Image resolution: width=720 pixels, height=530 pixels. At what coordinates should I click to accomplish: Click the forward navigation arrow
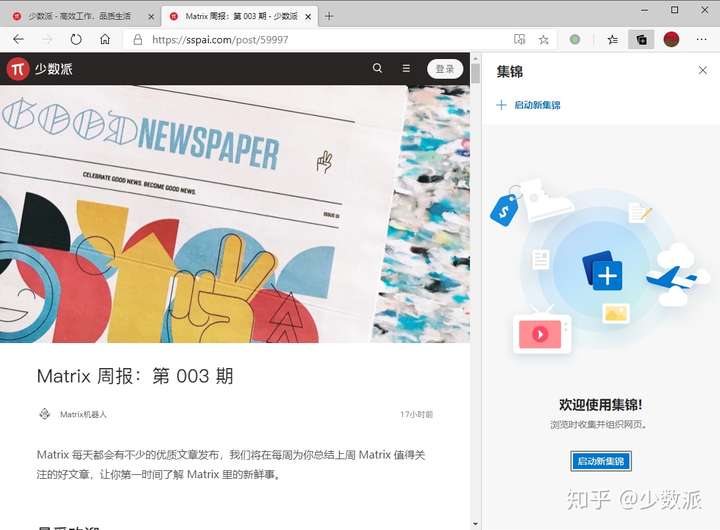47,39
